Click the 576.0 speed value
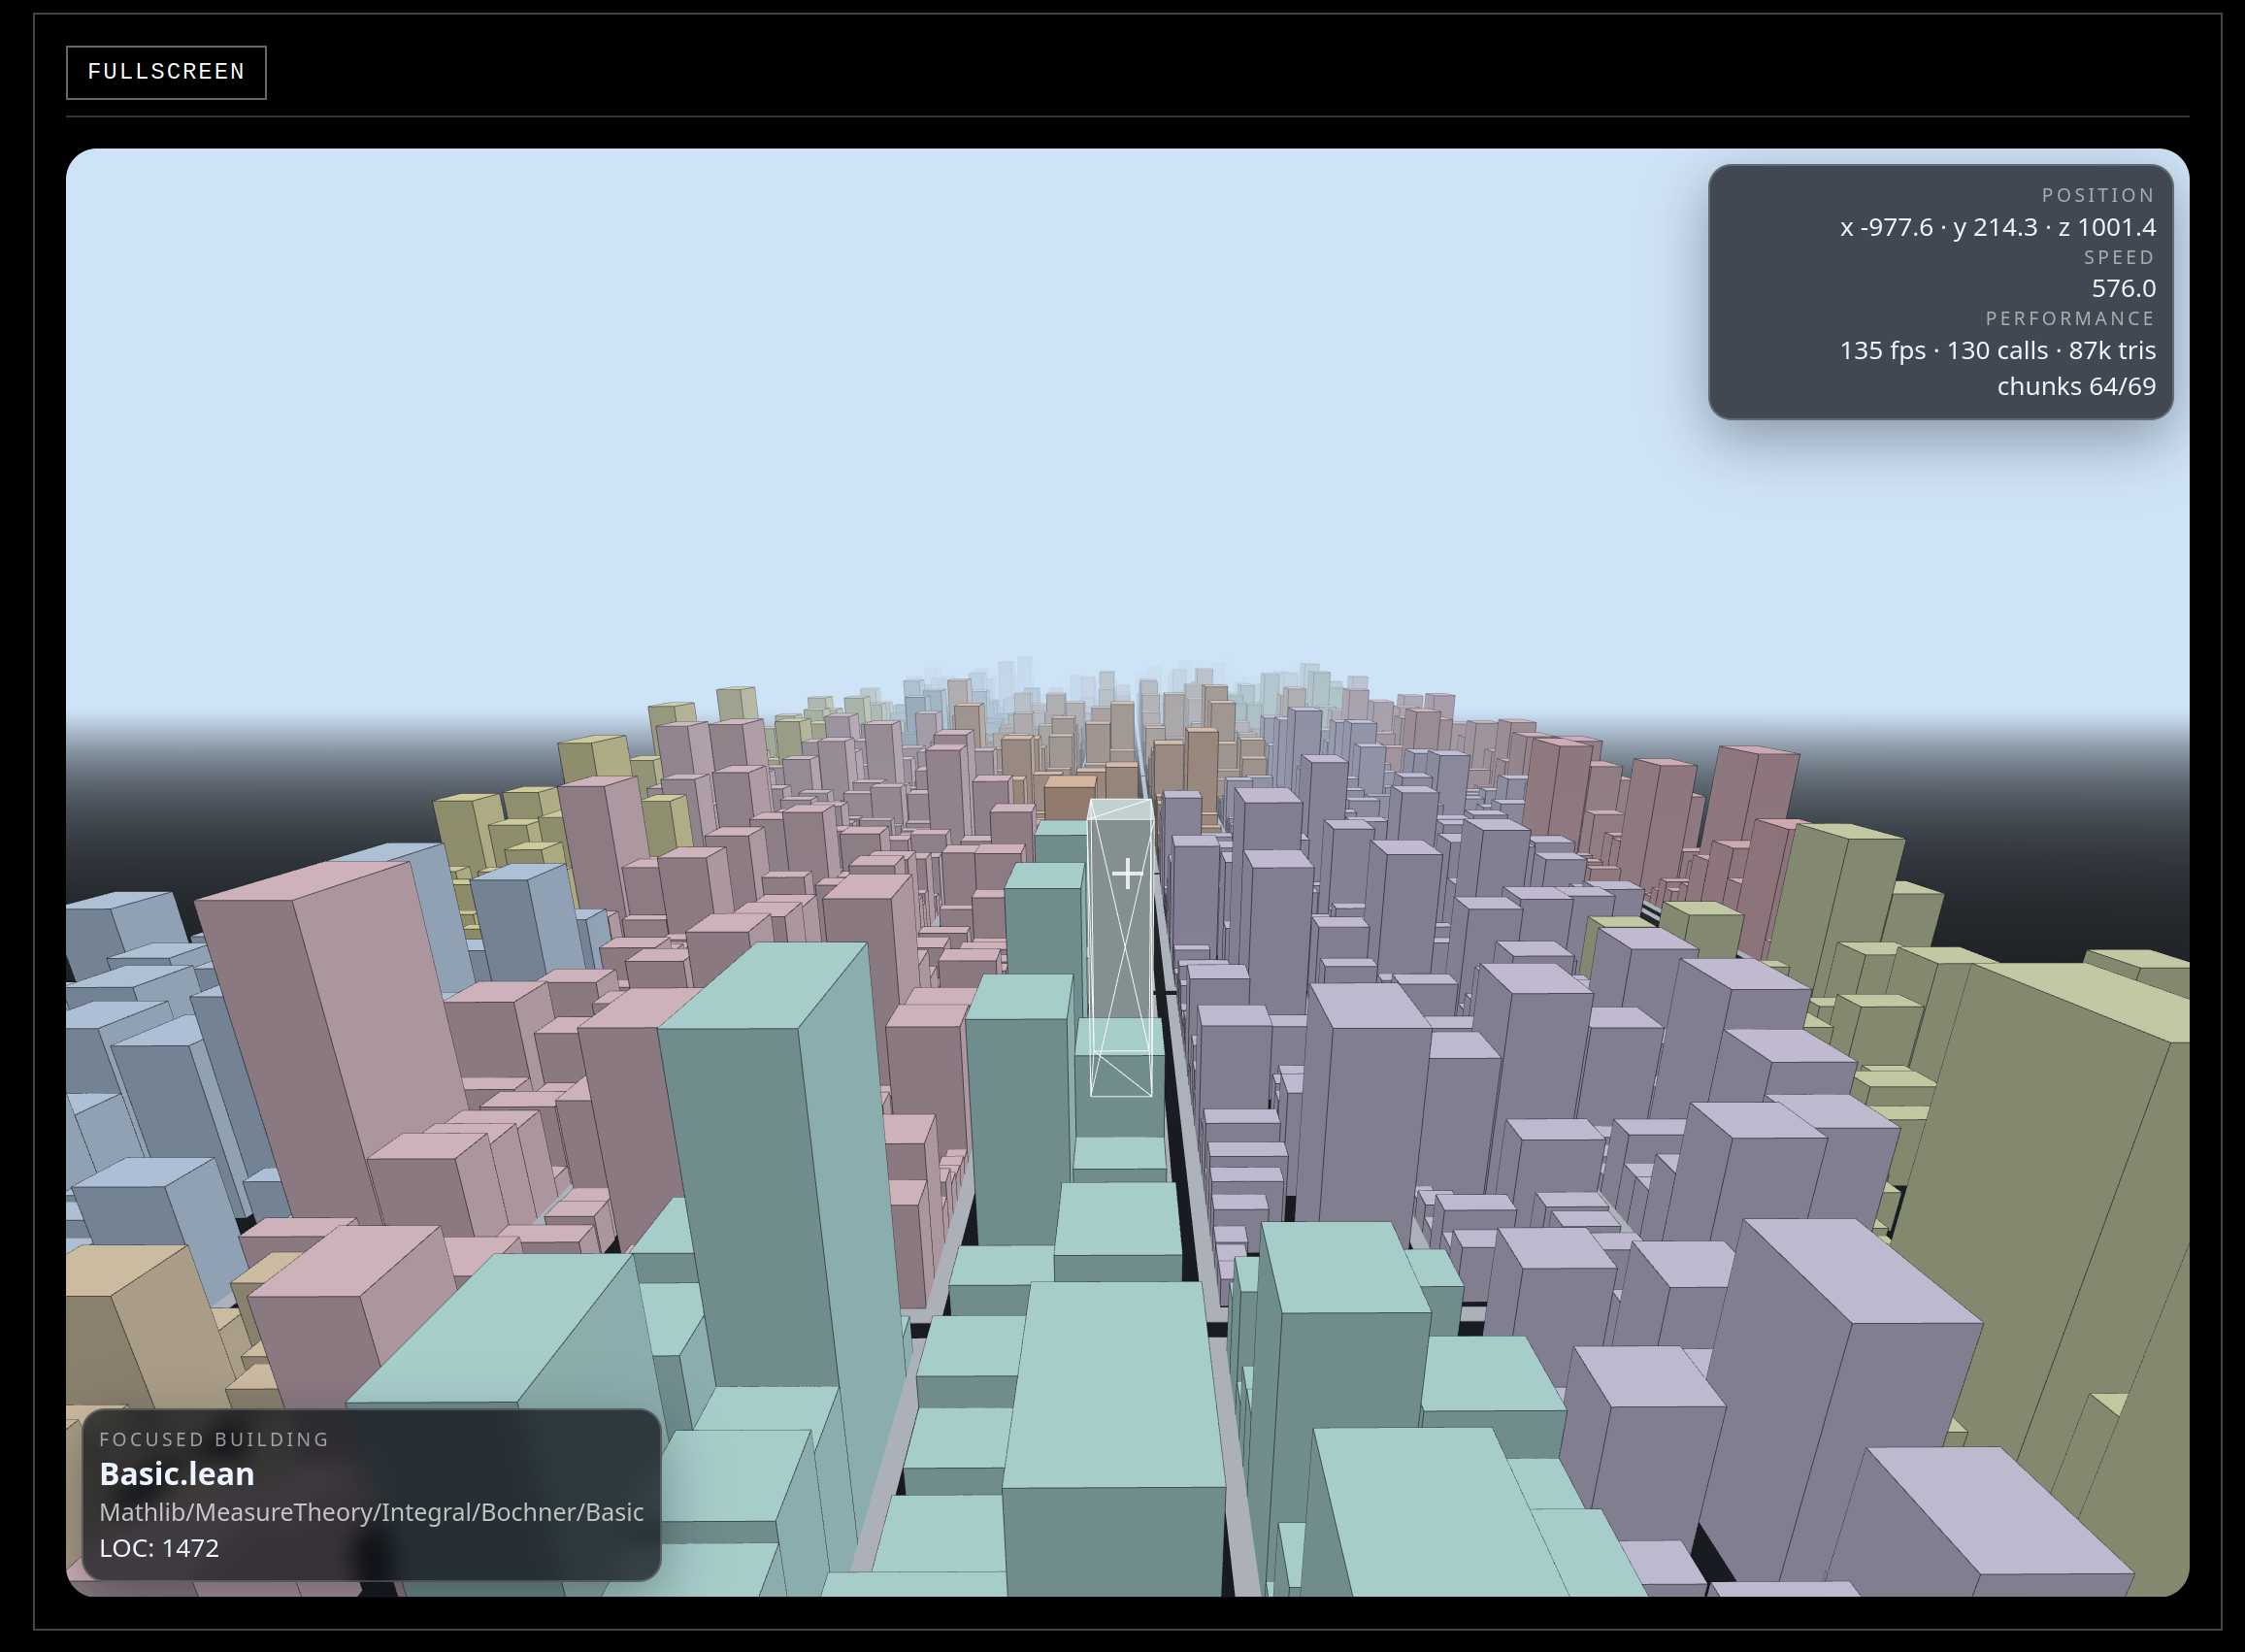The image size is (2245, 1652). click(x=2123, y=288)
